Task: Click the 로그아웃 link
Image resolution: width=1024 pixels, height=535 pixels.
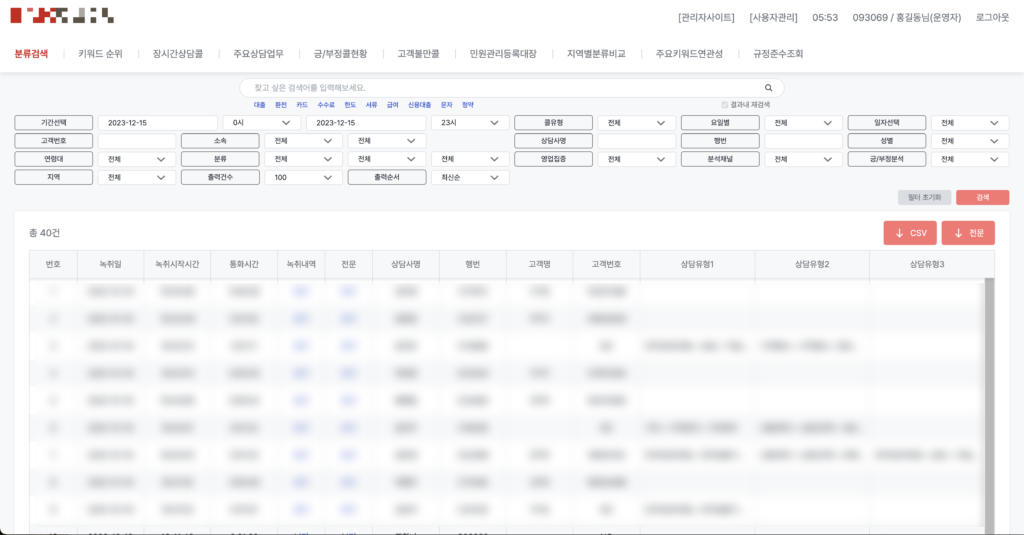Action: (992, 17)
